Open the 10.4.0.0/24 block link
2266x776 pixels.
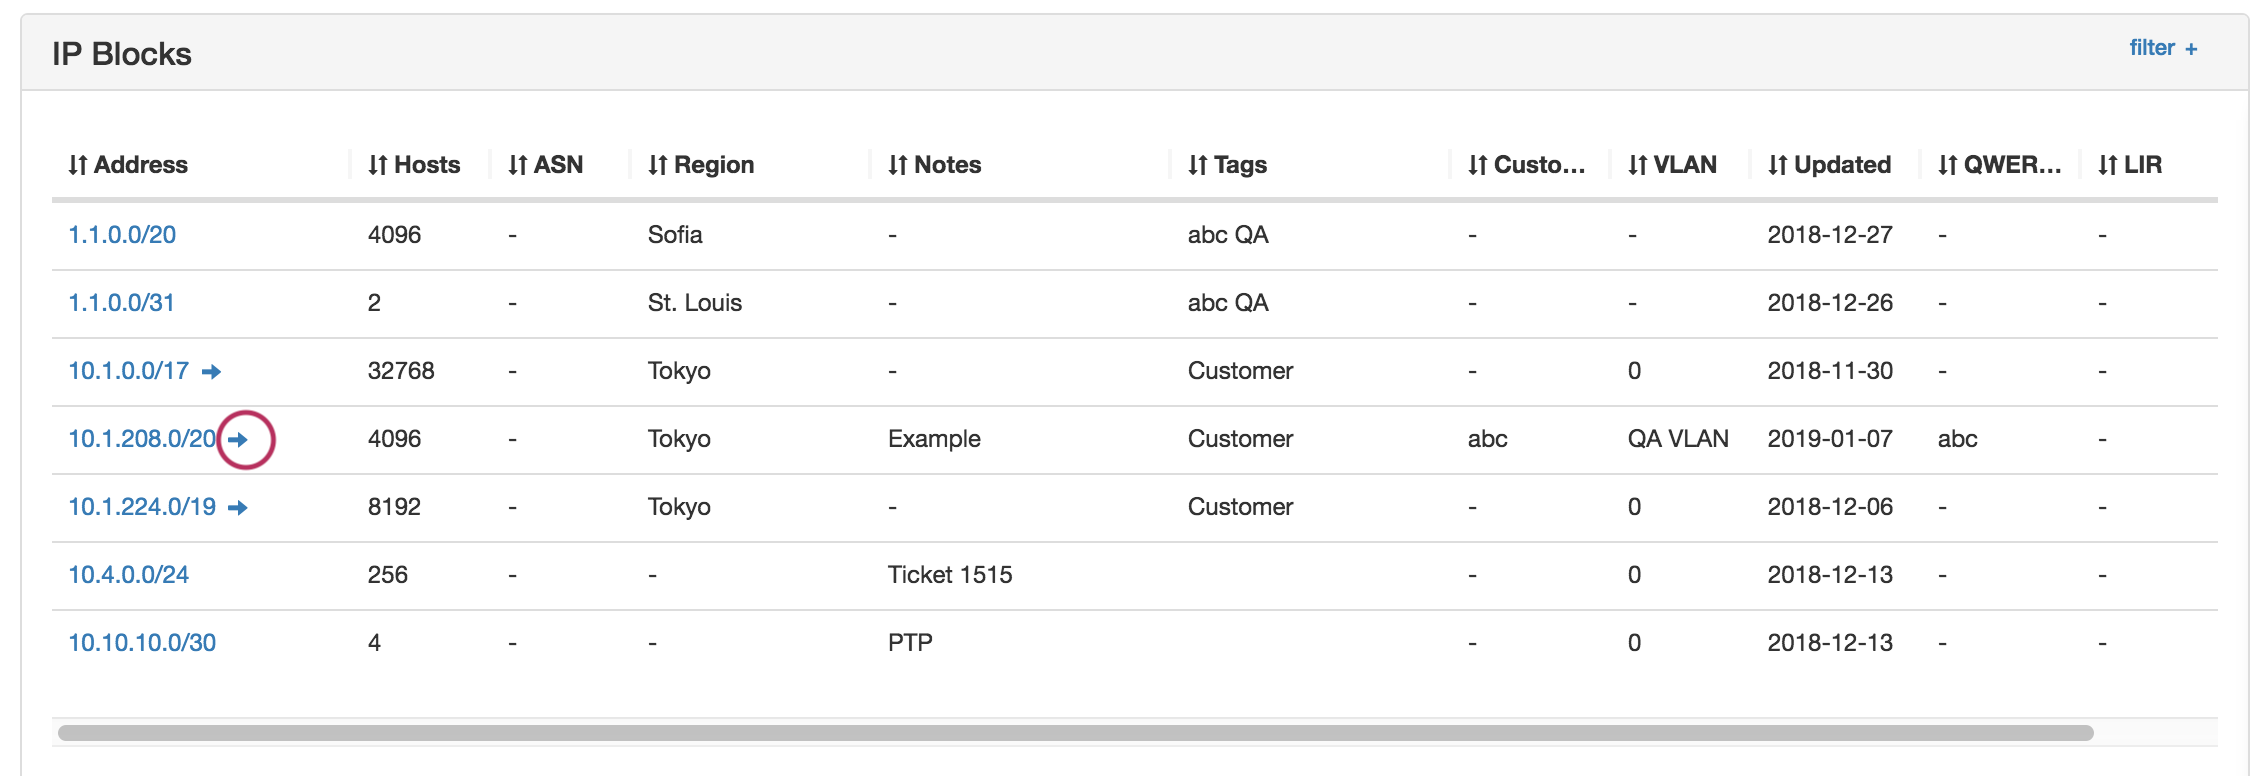128,575
